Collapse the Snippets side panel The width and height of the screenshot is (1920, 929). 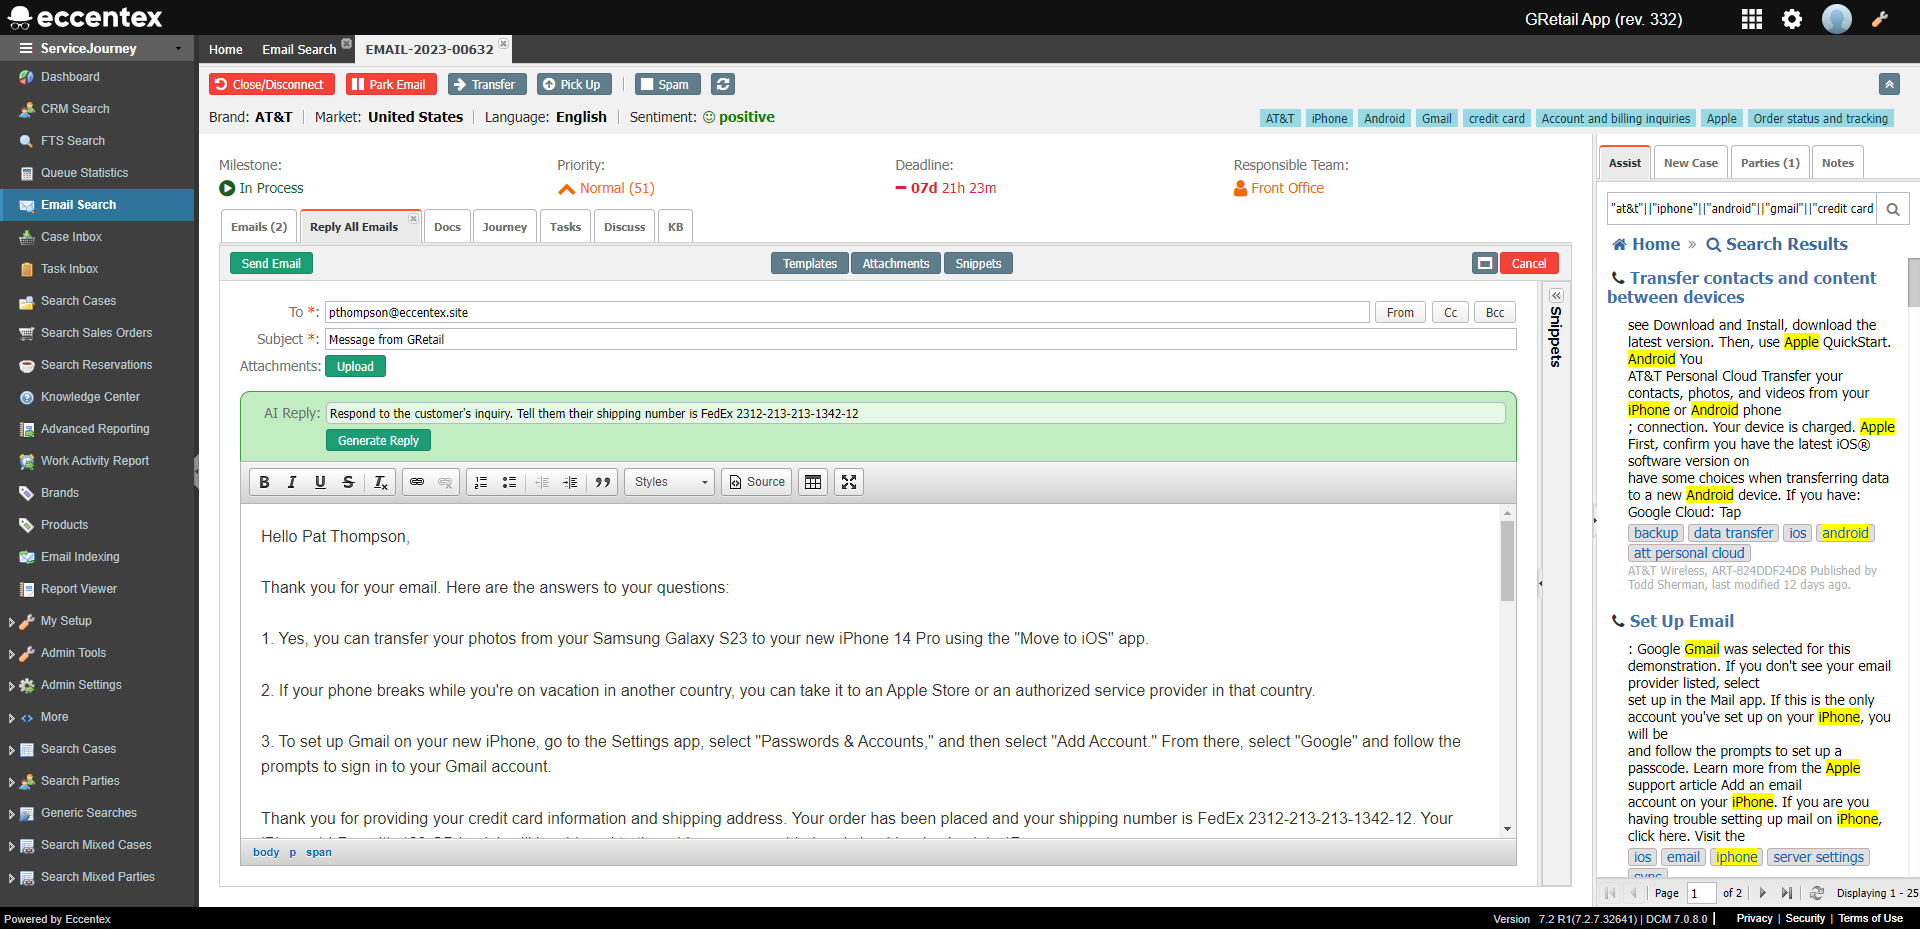(x=1556, y=296)
